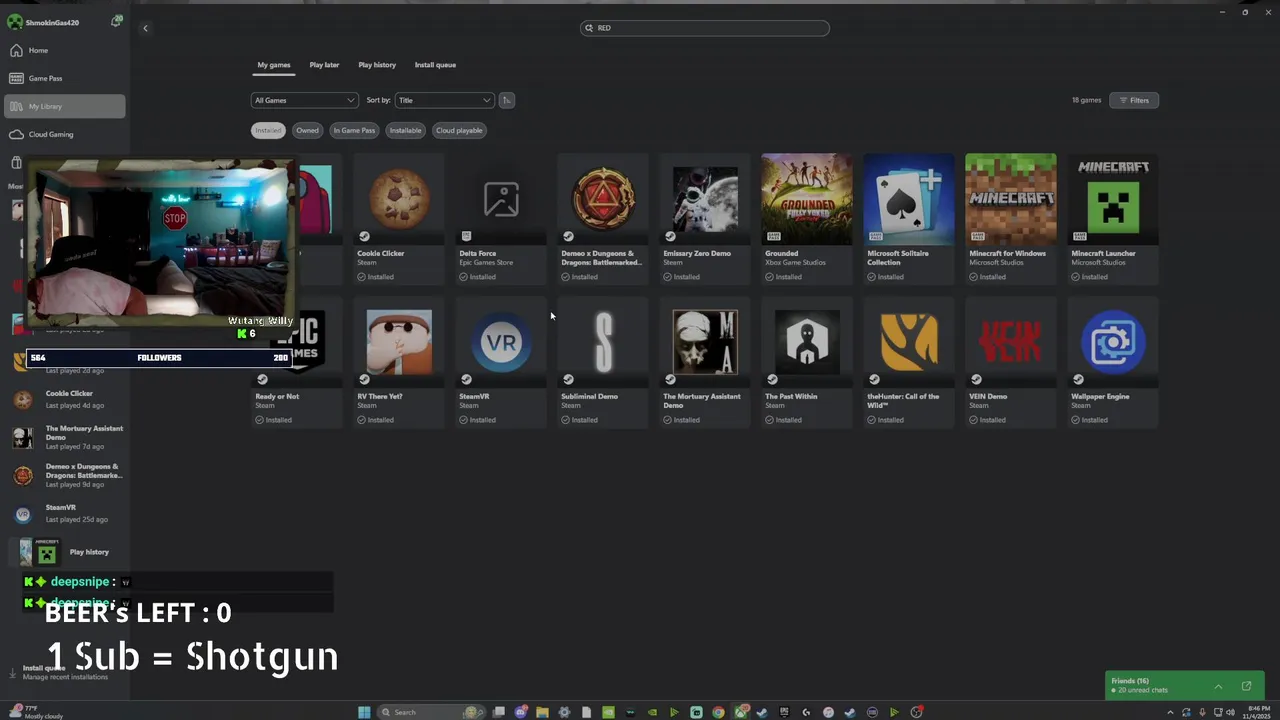Screen dimensions: 1280x720
Task: Open VEIN Demo tile
Action: tap(1011, 362)
